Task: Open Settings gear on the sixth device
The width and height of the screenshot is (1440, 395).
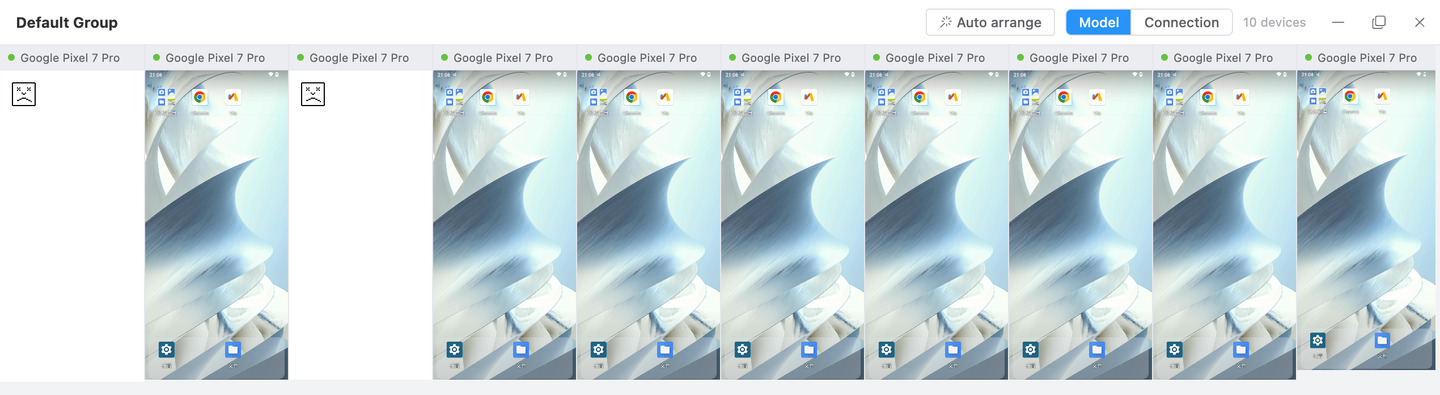Action: (x=742, y=349)
